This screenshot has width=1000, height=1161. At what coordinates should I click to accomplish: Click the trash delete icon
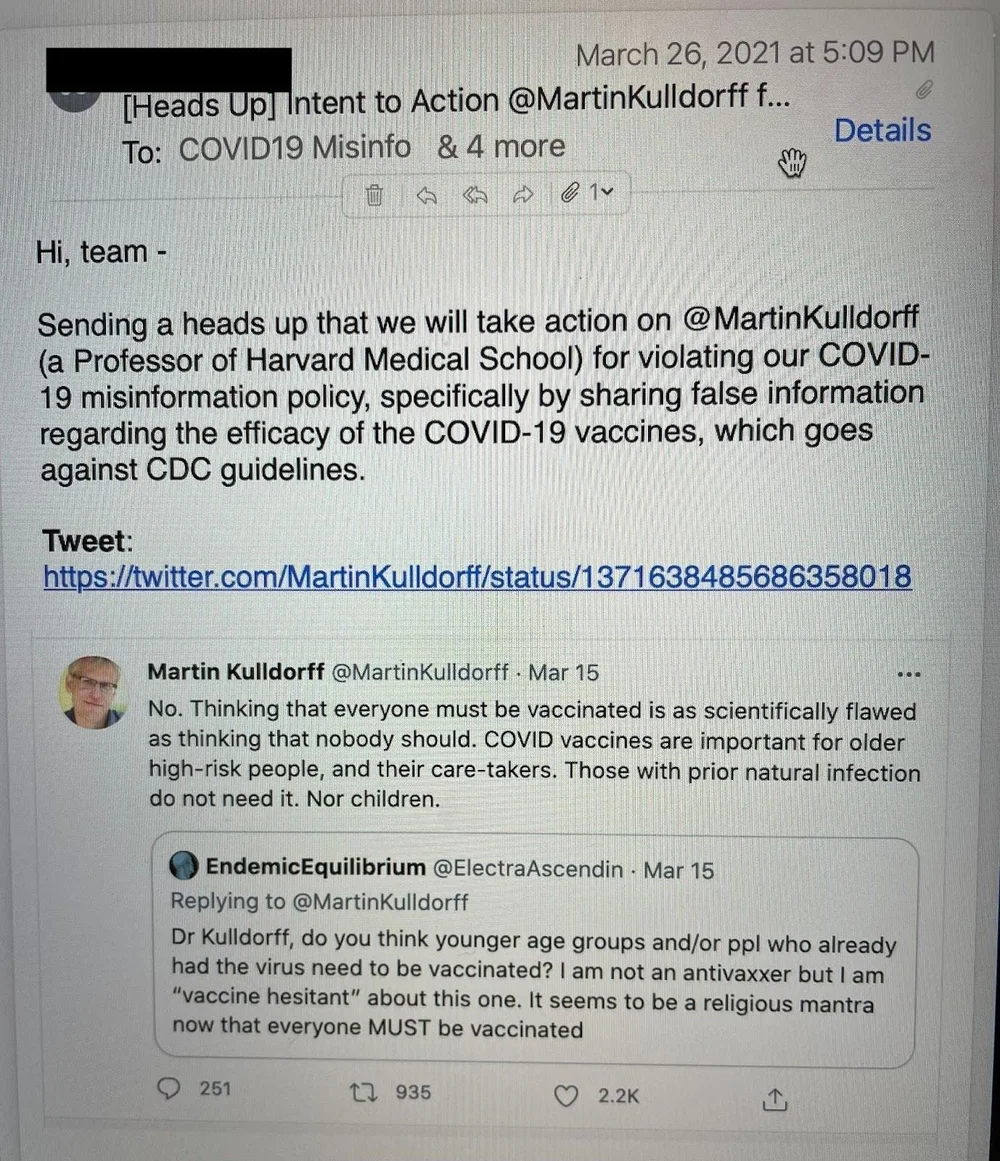(x=375, y=195)
